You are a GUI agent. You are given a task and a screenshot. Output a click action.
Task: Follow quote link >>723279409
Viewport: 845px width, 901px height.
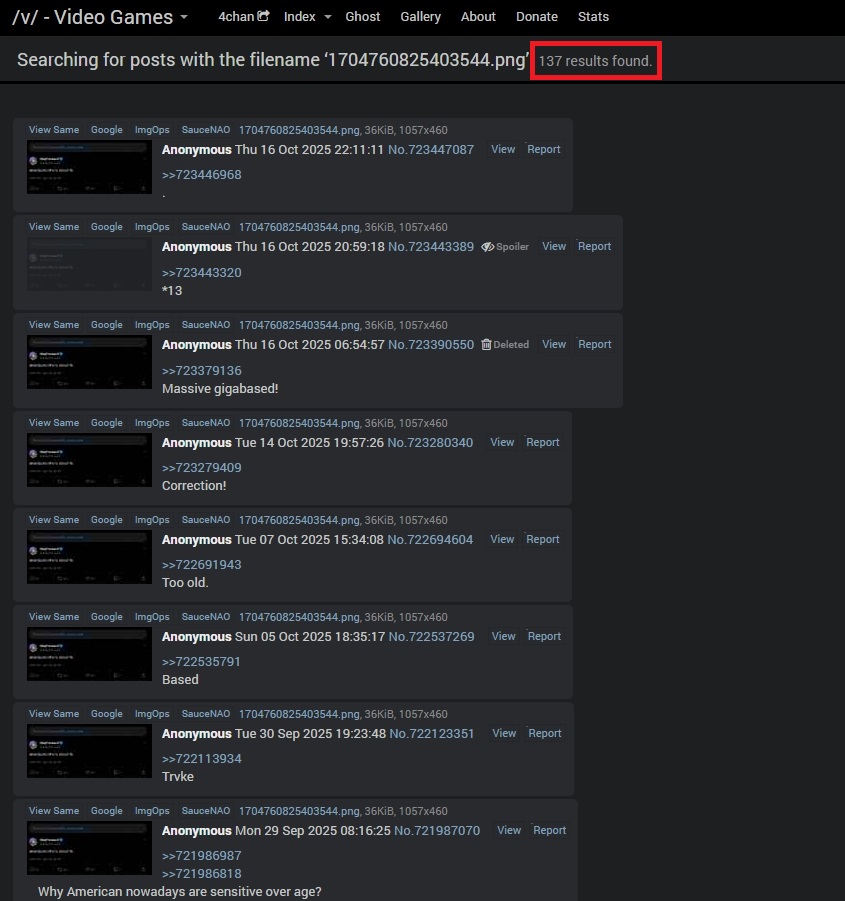(x=202, y=468)
